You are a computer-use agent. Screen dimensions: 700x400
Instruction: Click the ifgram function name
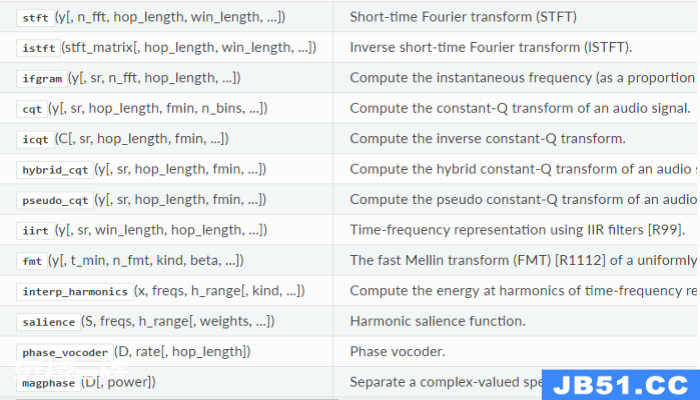click(x=42, y=79)
